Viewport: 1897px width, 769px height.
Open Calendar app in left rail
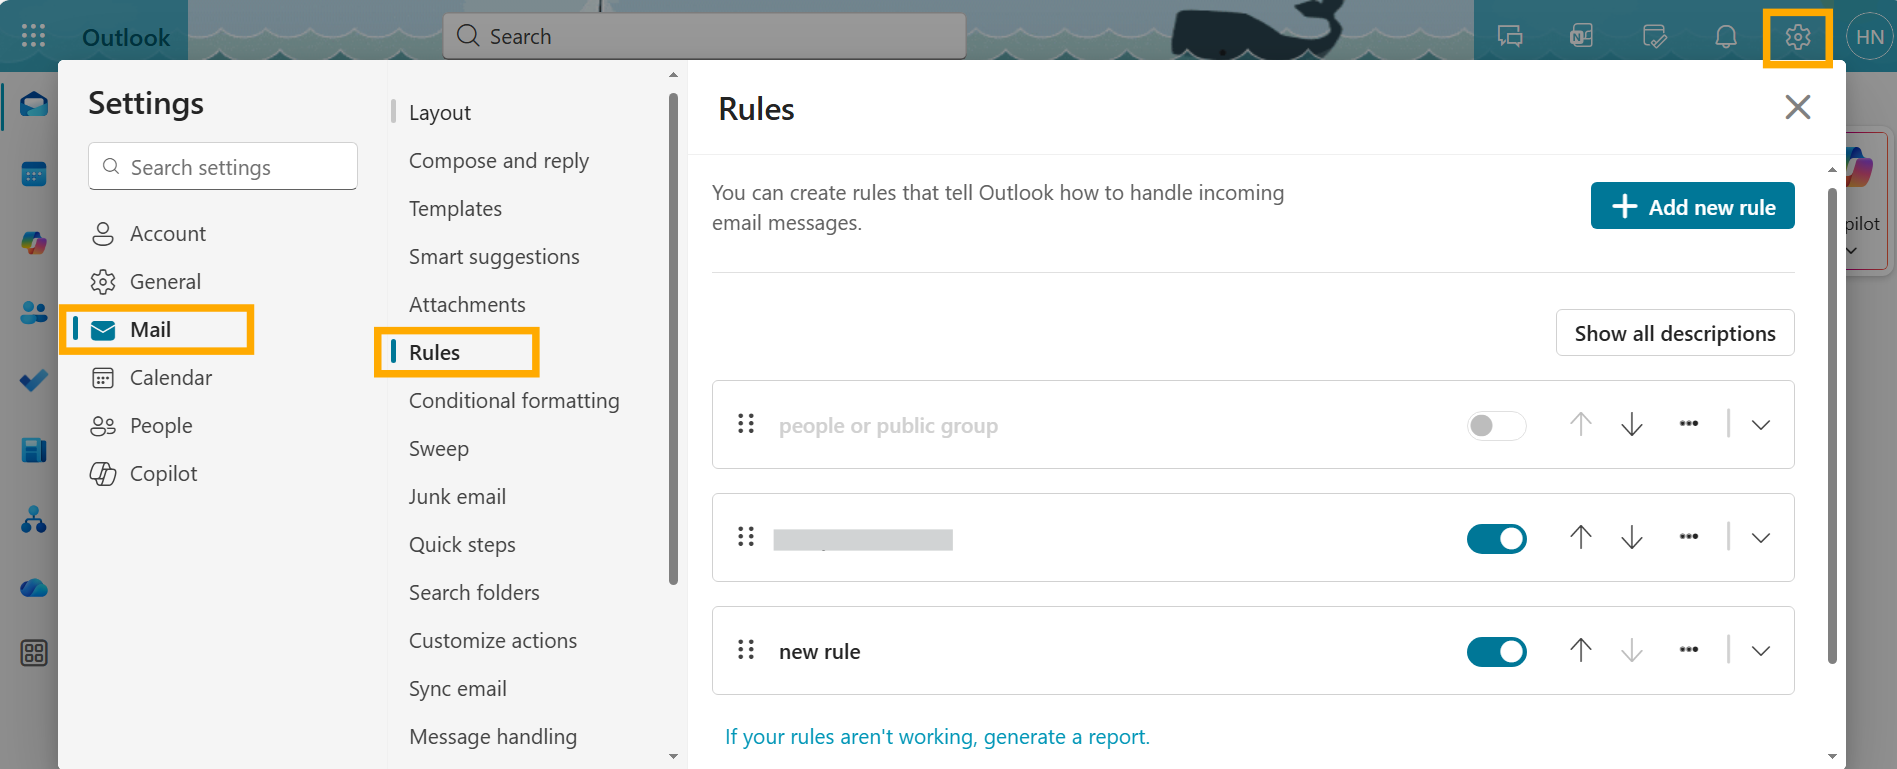34,174
